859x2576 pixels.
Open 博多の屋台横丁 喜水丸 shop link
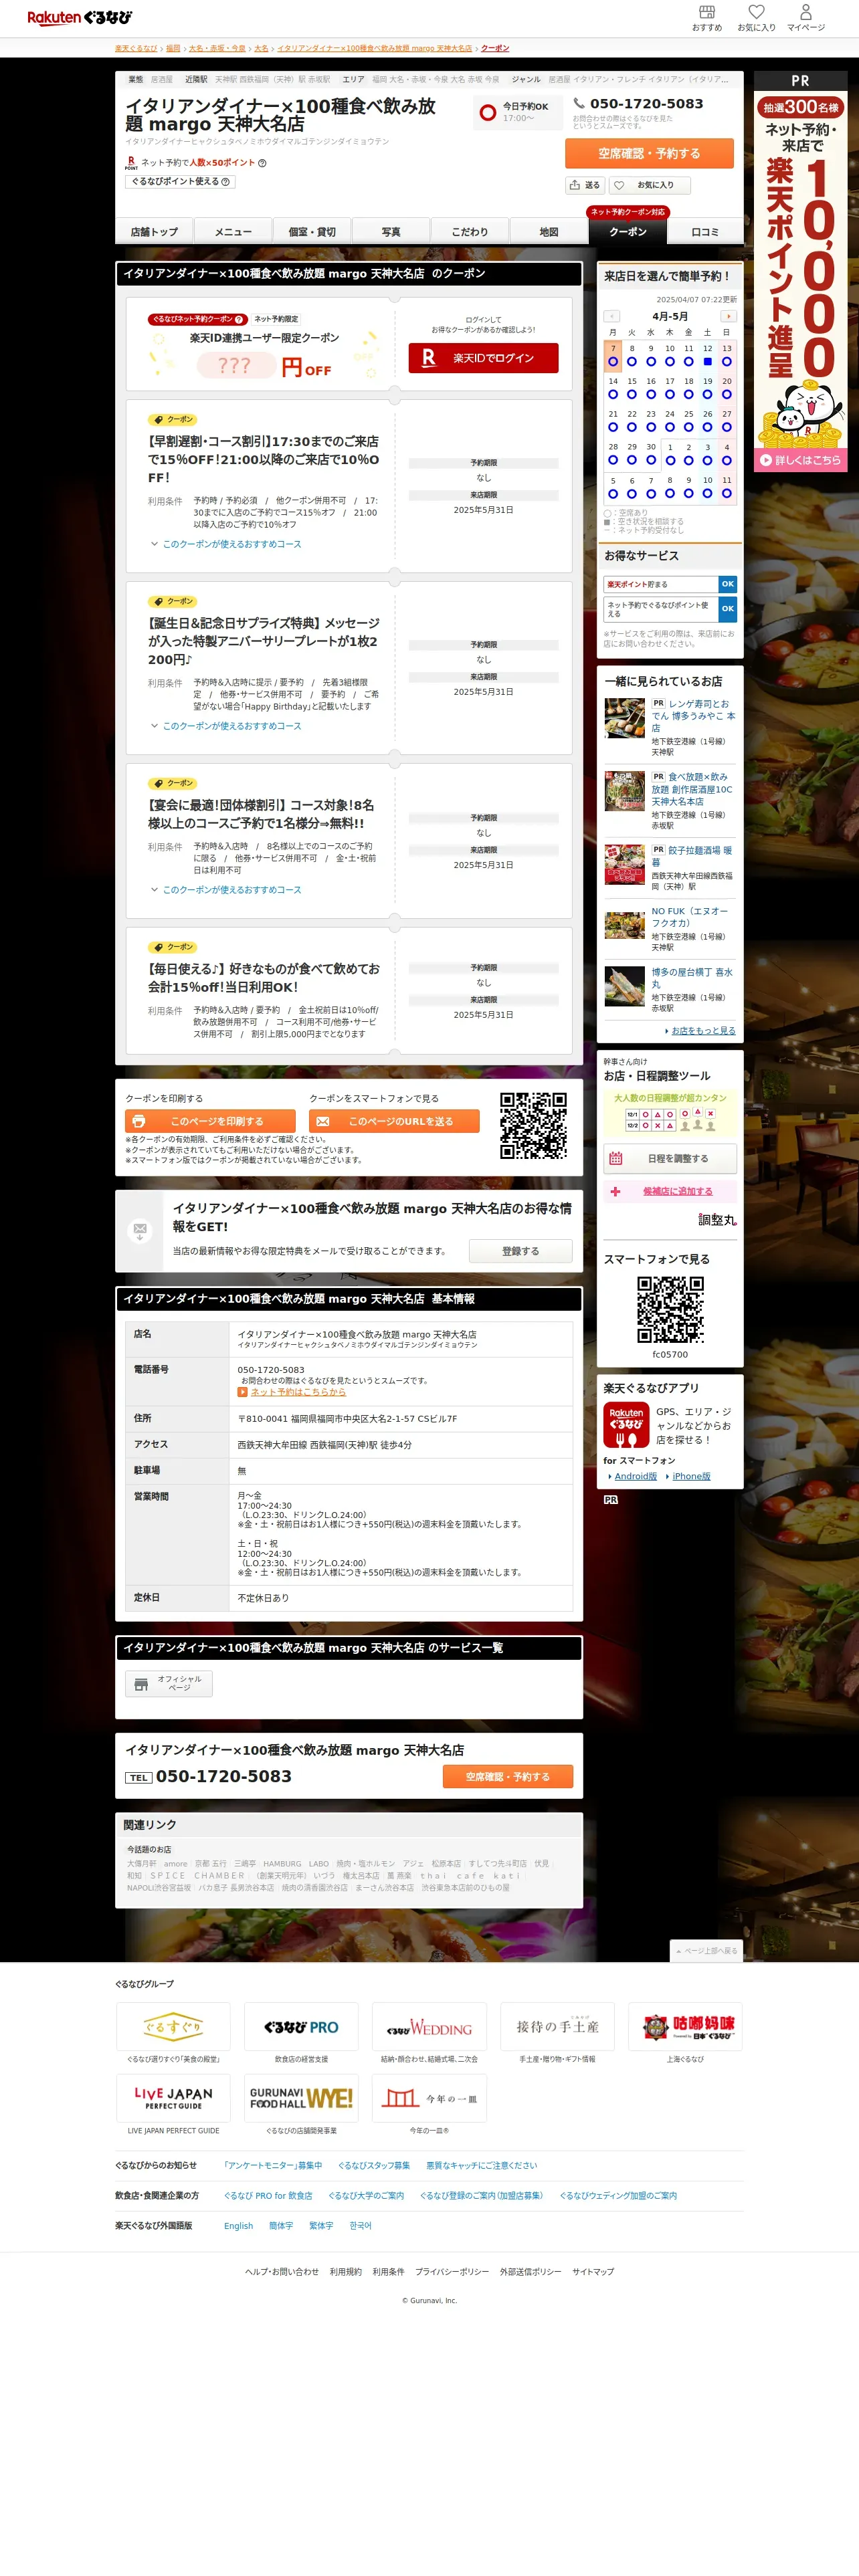point(692,978)
